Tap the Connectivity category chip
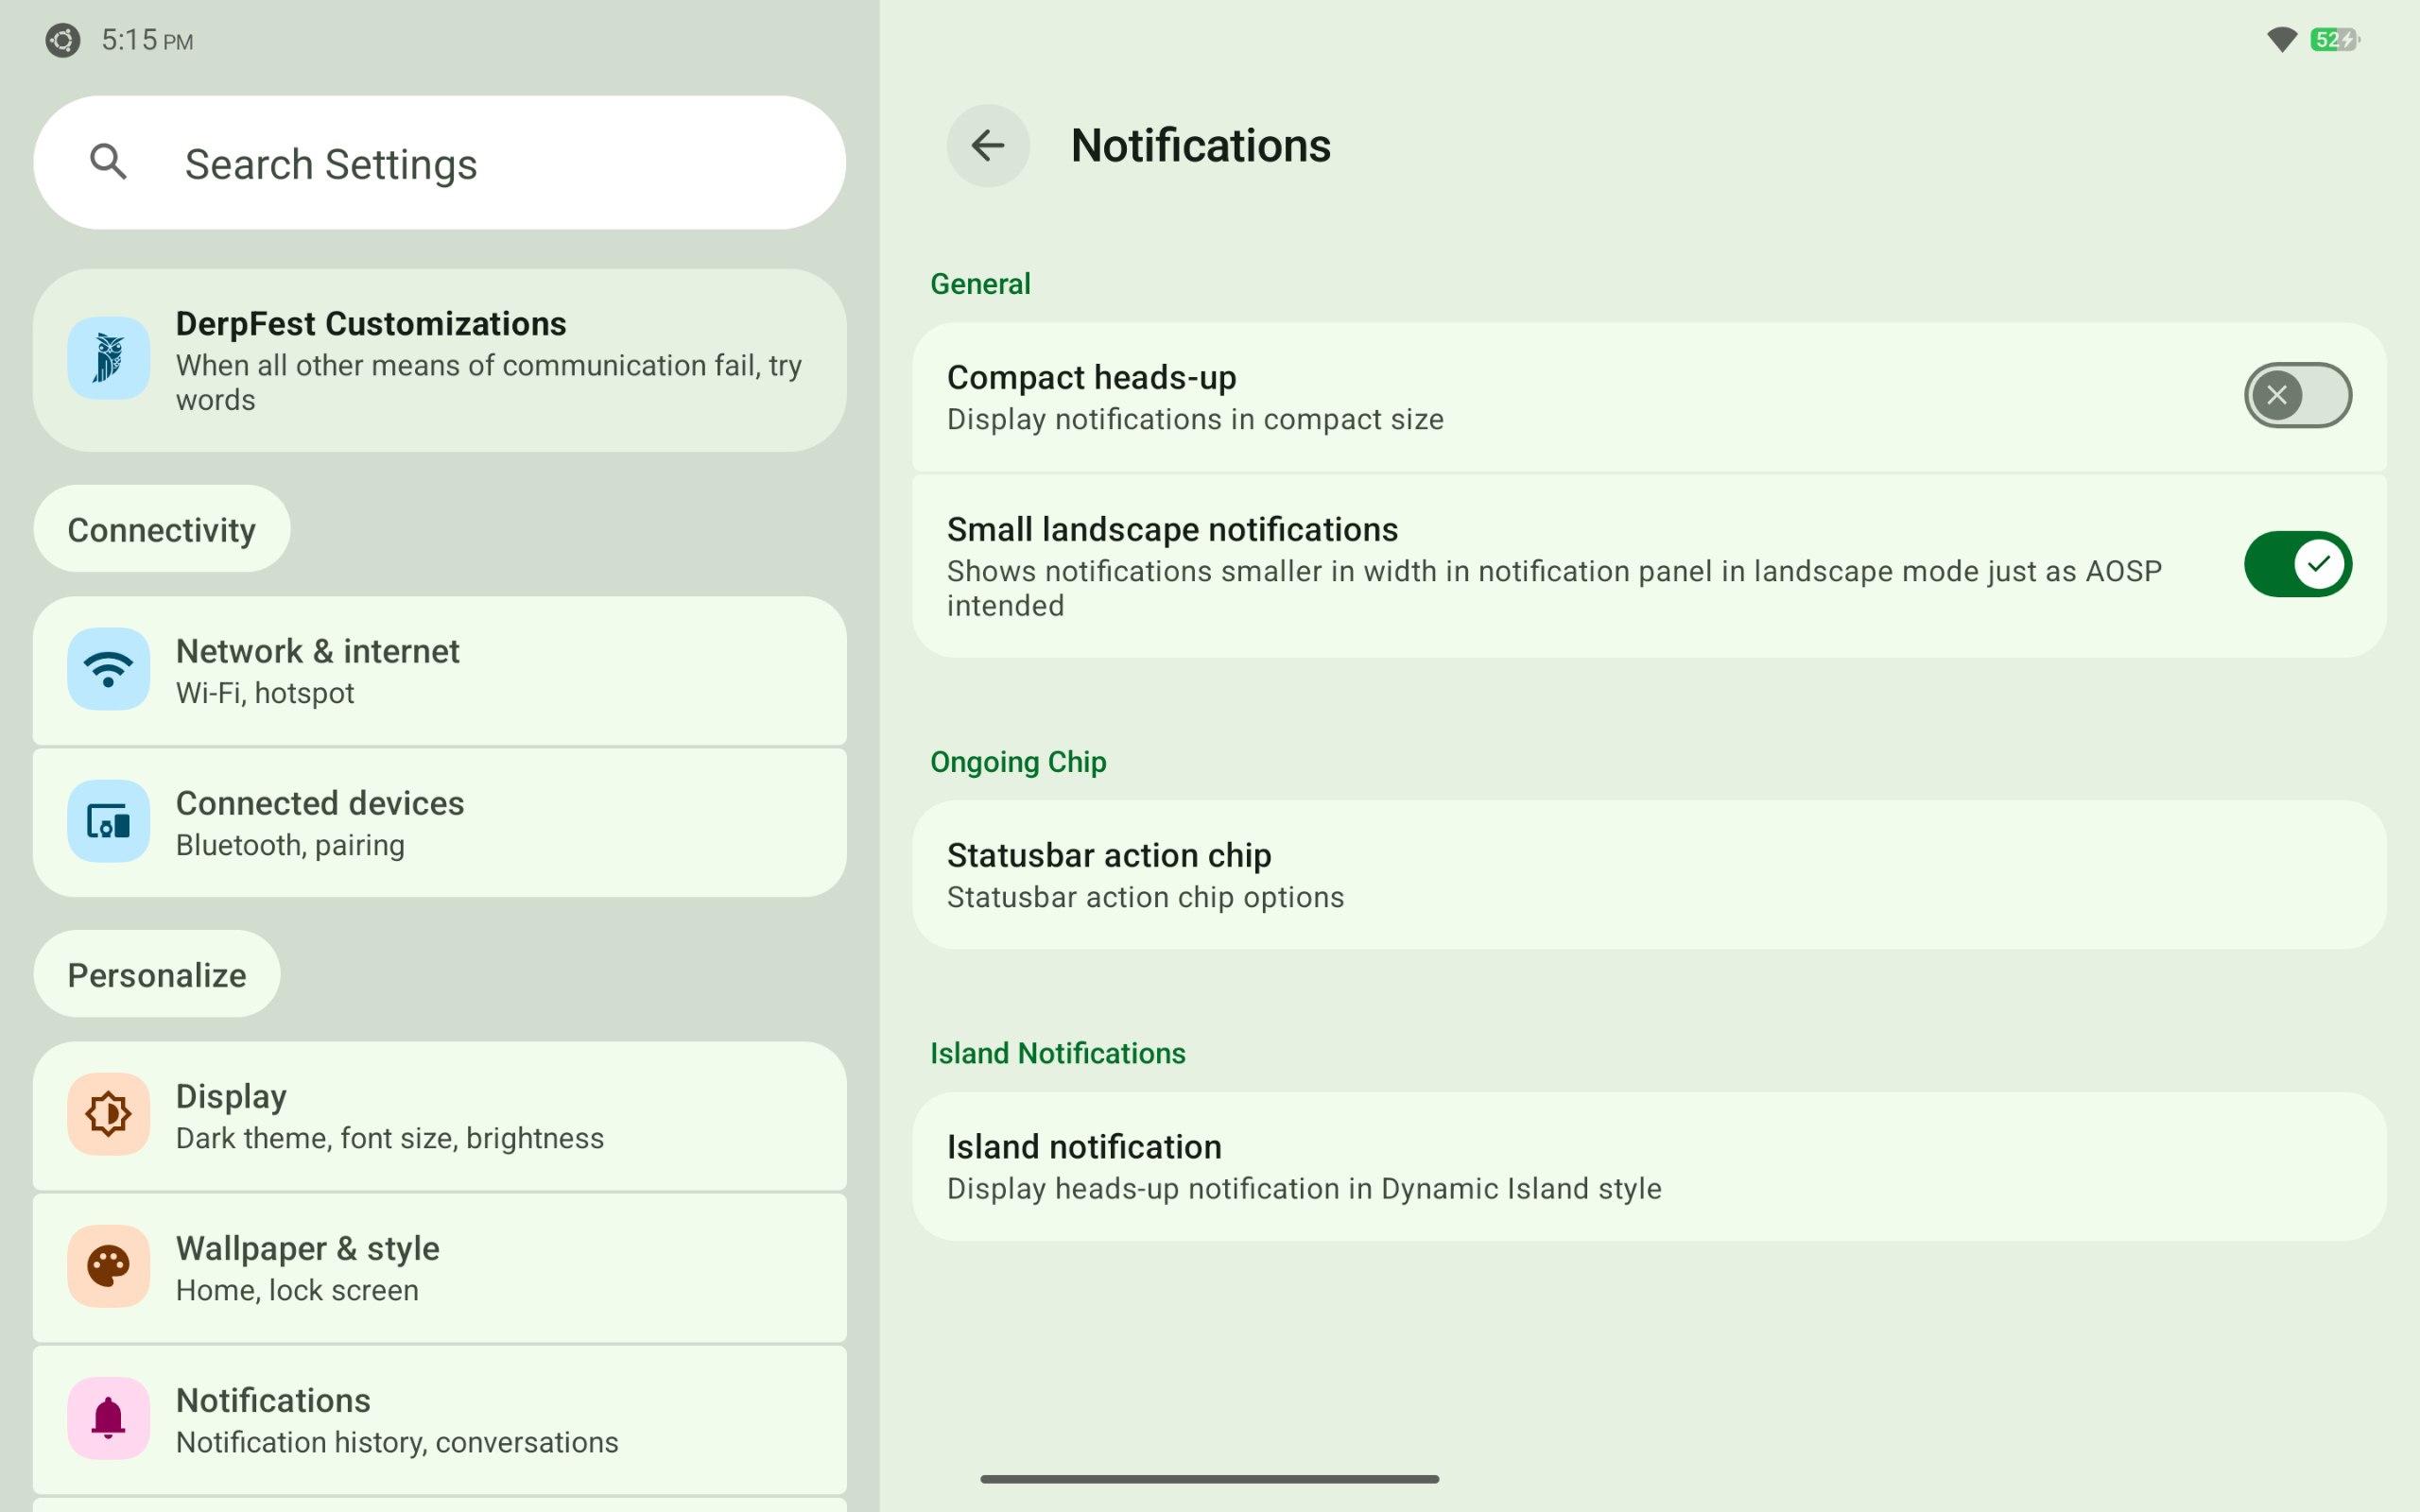The height and width of the screenshot is (1512, 2420). (x=161, y=529)
